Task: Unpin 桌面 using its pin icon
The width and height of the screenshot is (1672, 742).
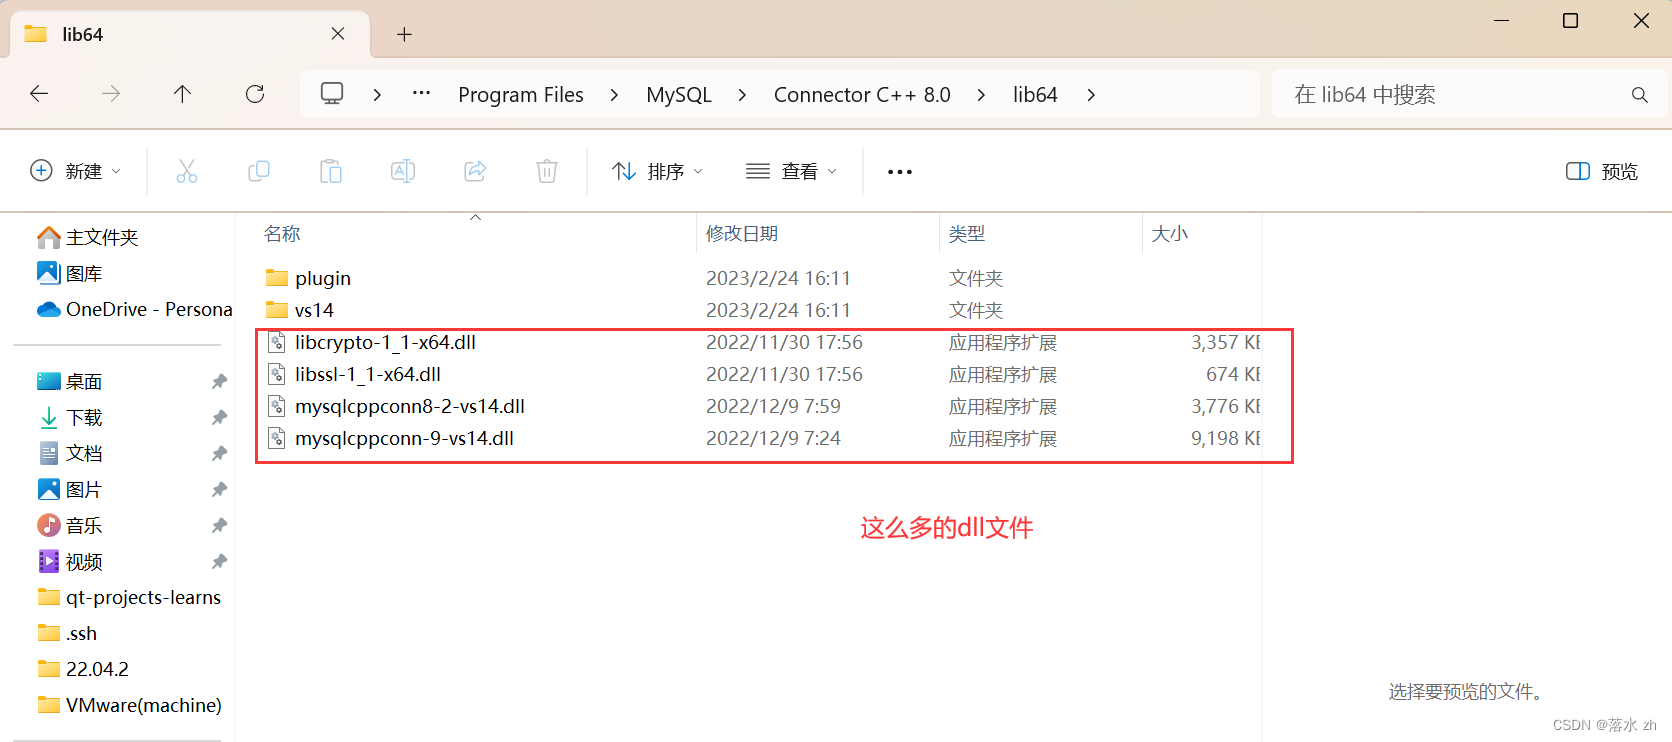Action: 219,381
